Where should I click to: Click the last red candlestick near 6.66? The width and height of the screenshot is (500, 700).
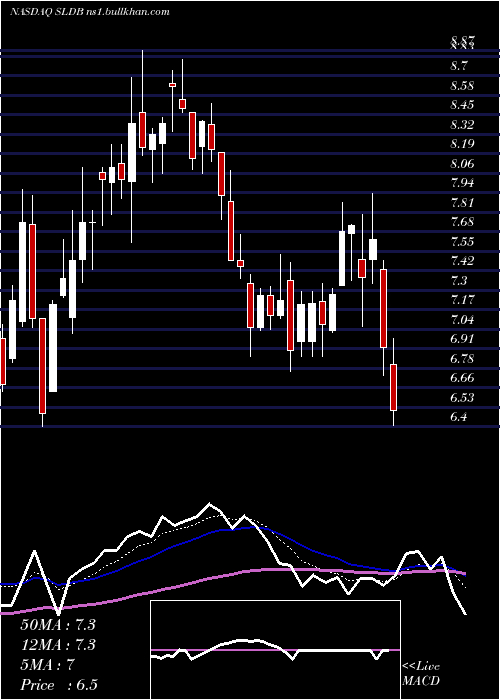pyautogui.click(x=393, y=387)
